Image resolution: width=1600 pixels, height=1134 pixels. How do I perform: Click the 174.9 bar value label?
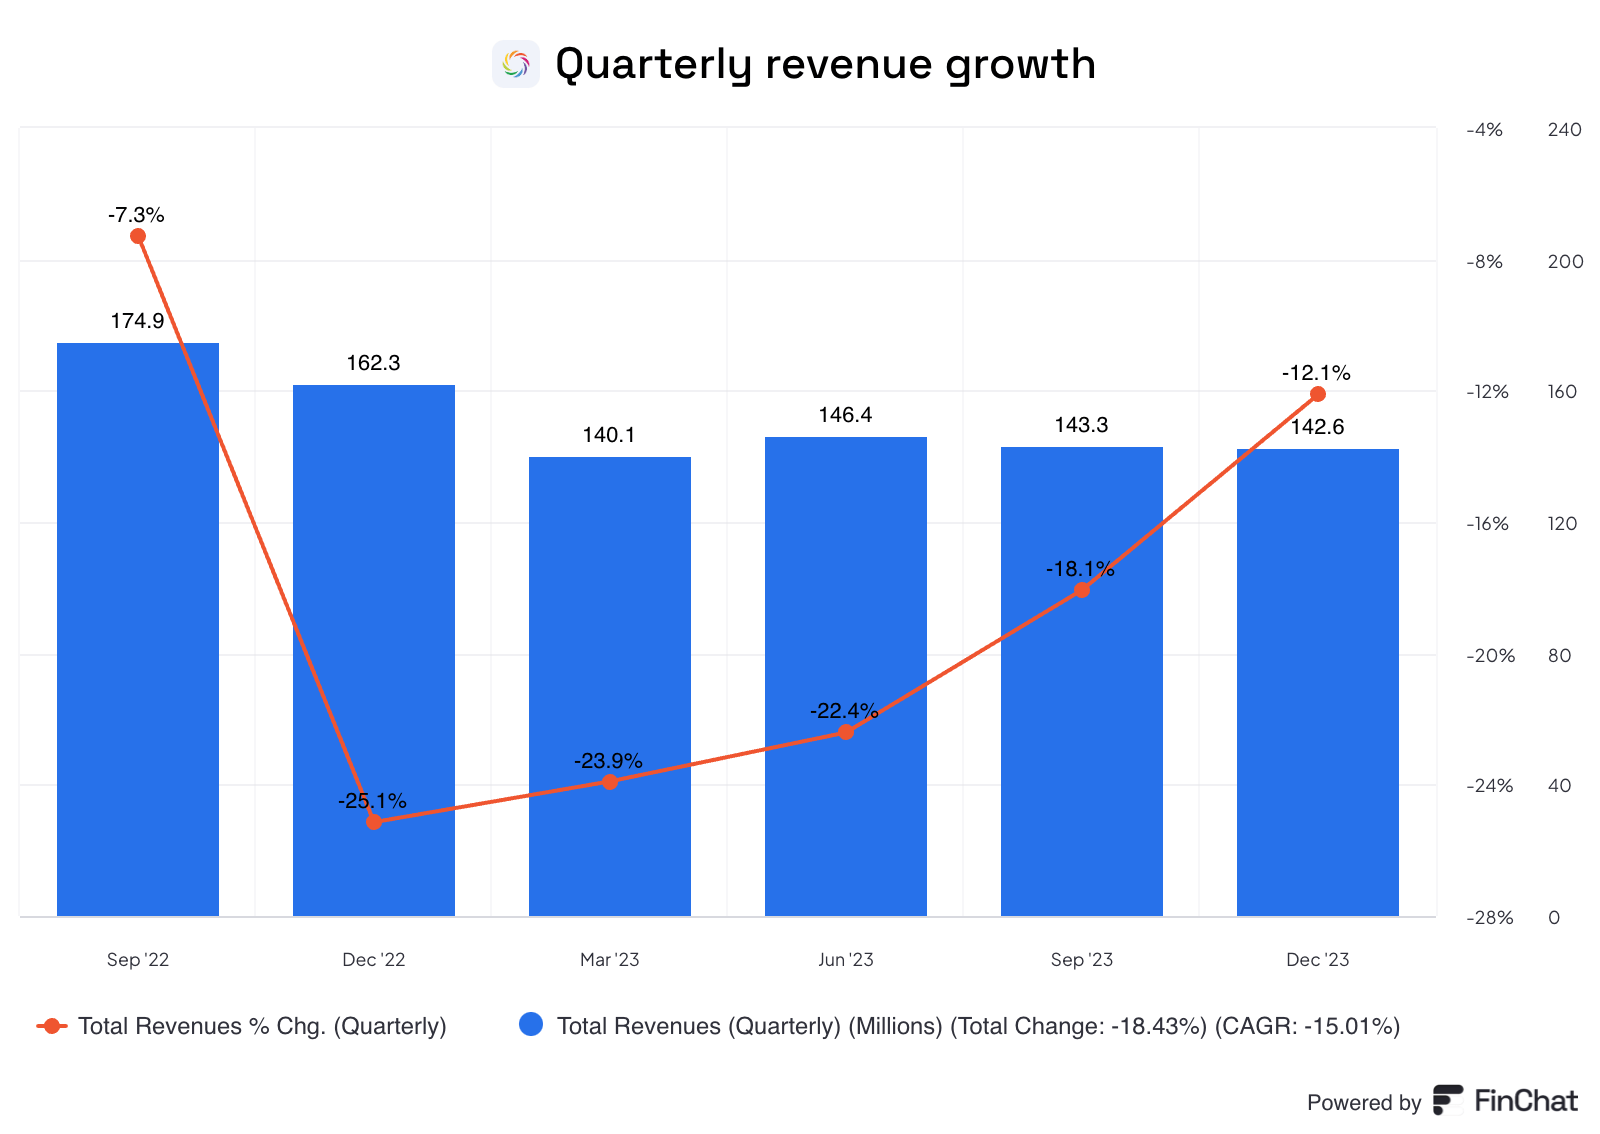point(137,321)
